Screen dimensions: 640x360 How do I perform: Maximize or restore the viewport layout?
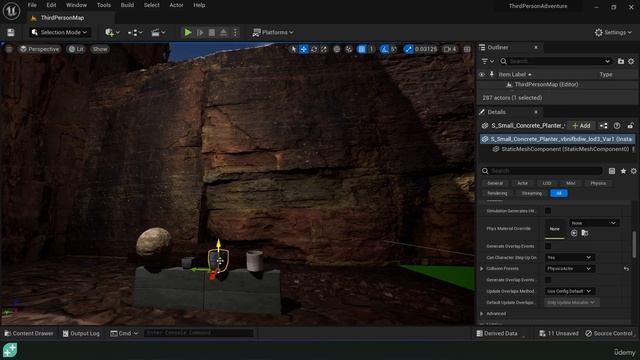(x=467, y=49)
